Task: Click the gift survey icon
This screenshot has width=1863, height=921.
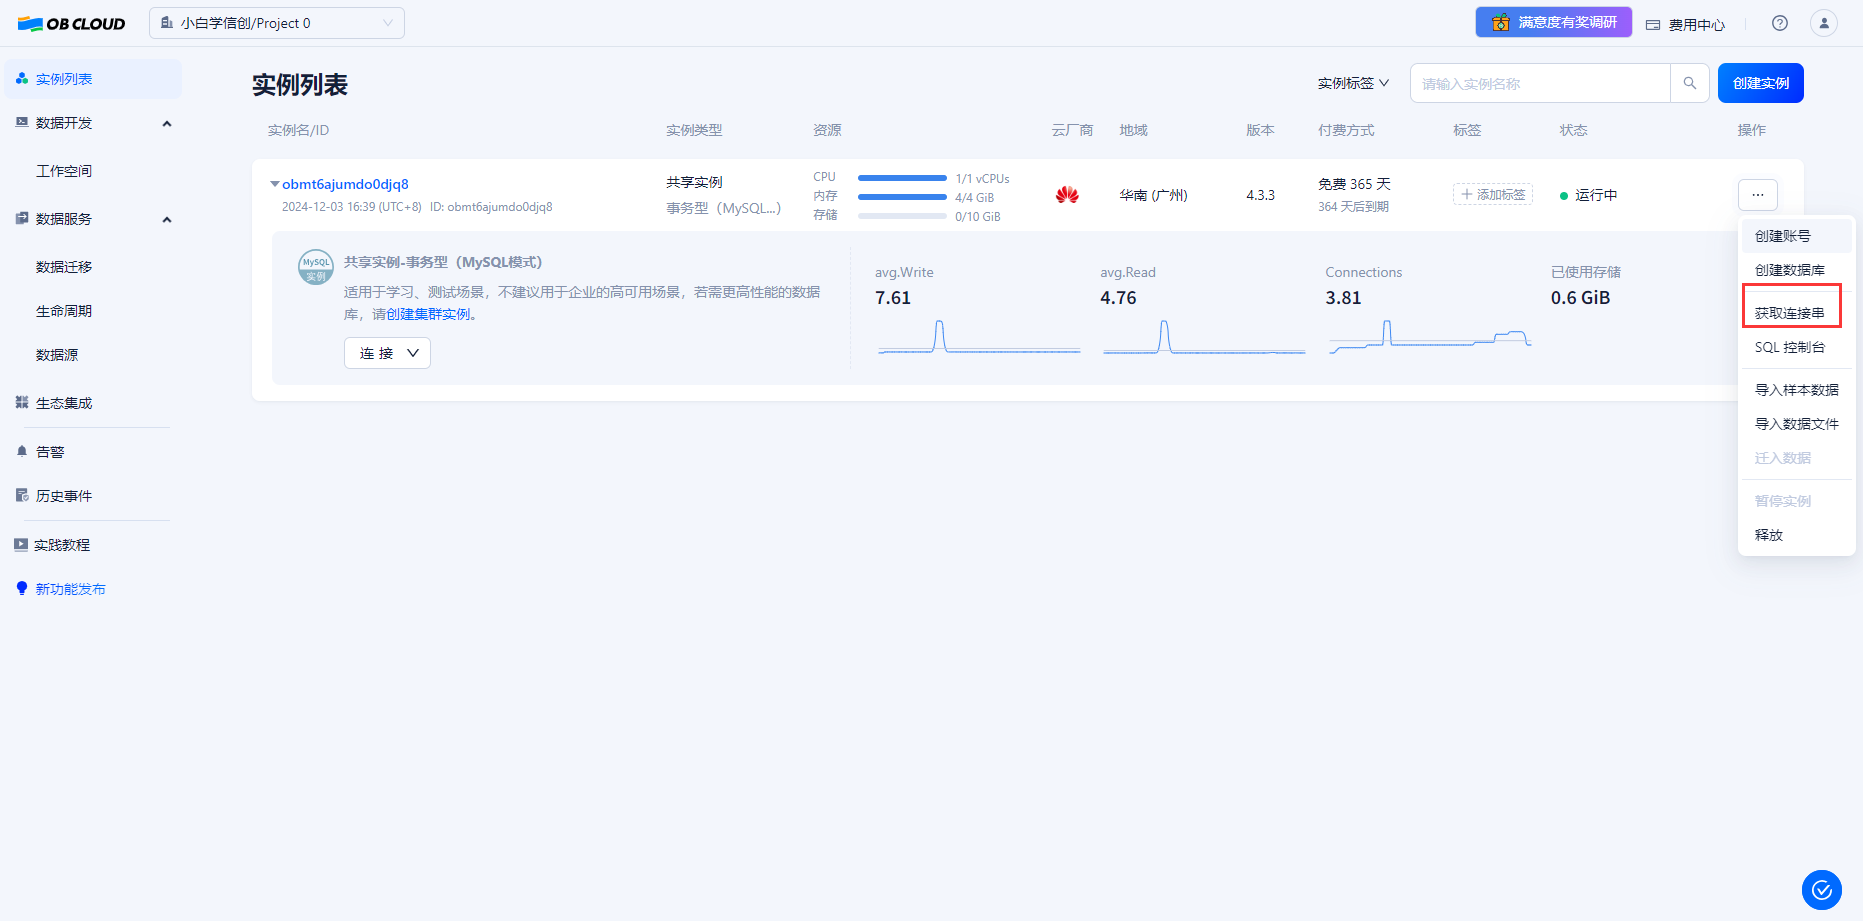Action: (x=1500, y=22)
